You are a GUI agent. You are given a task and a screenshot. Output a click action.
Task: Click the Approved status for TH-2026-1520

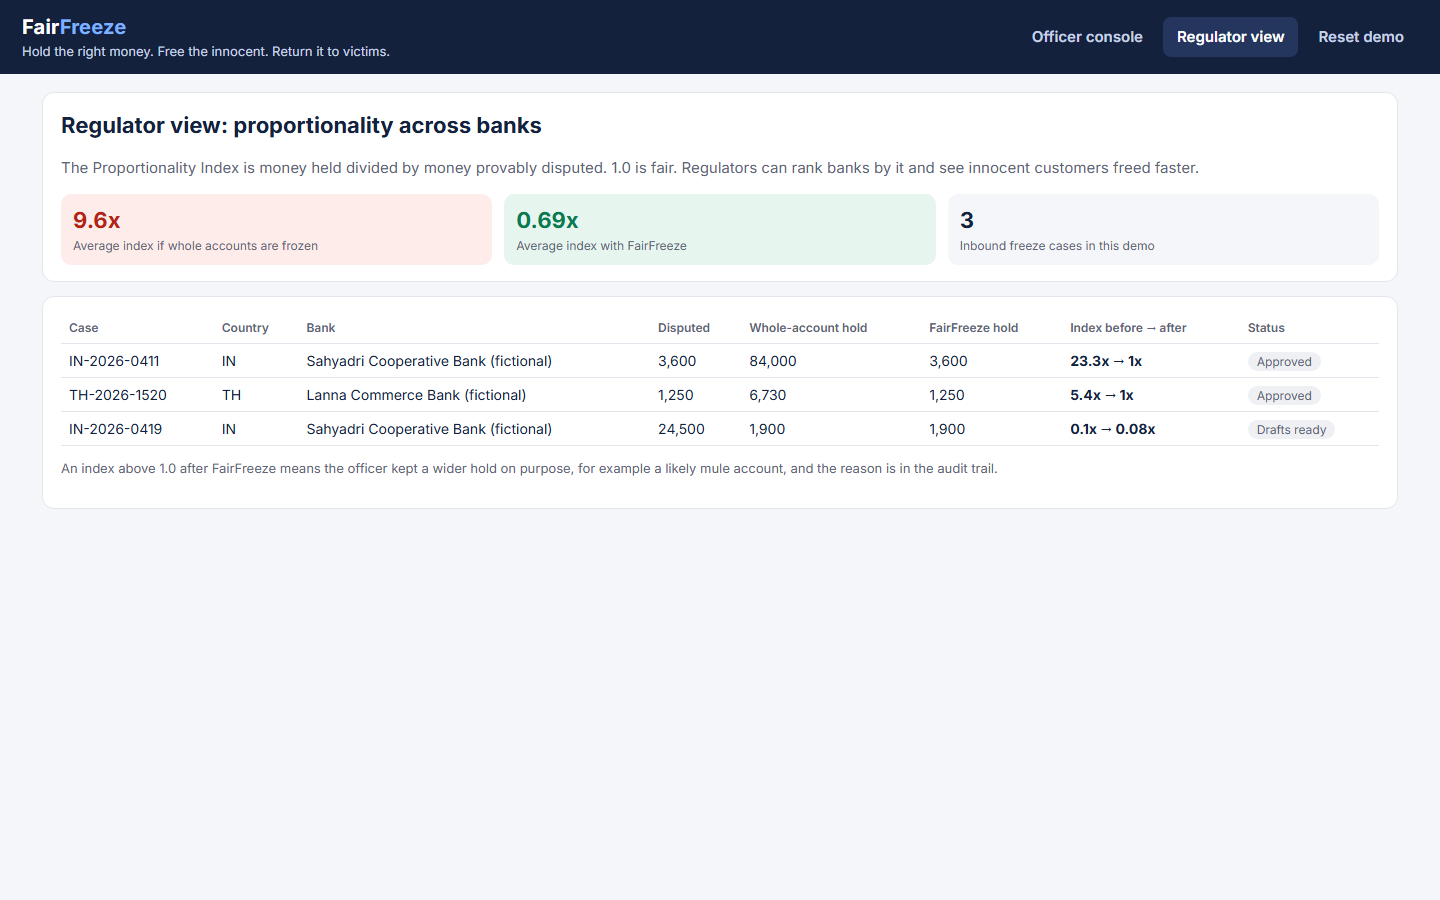(x=1284, y=396)
